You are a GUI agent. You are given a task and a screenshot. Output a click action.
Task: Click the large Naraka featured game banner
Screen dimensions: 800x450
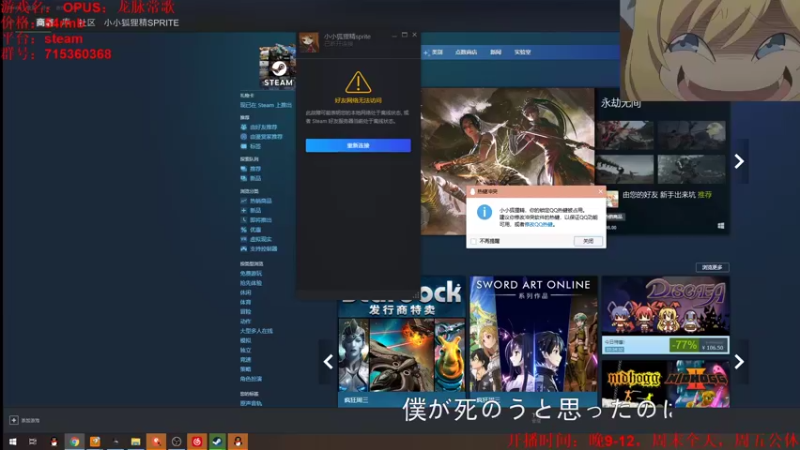click(x=508, y=161)
